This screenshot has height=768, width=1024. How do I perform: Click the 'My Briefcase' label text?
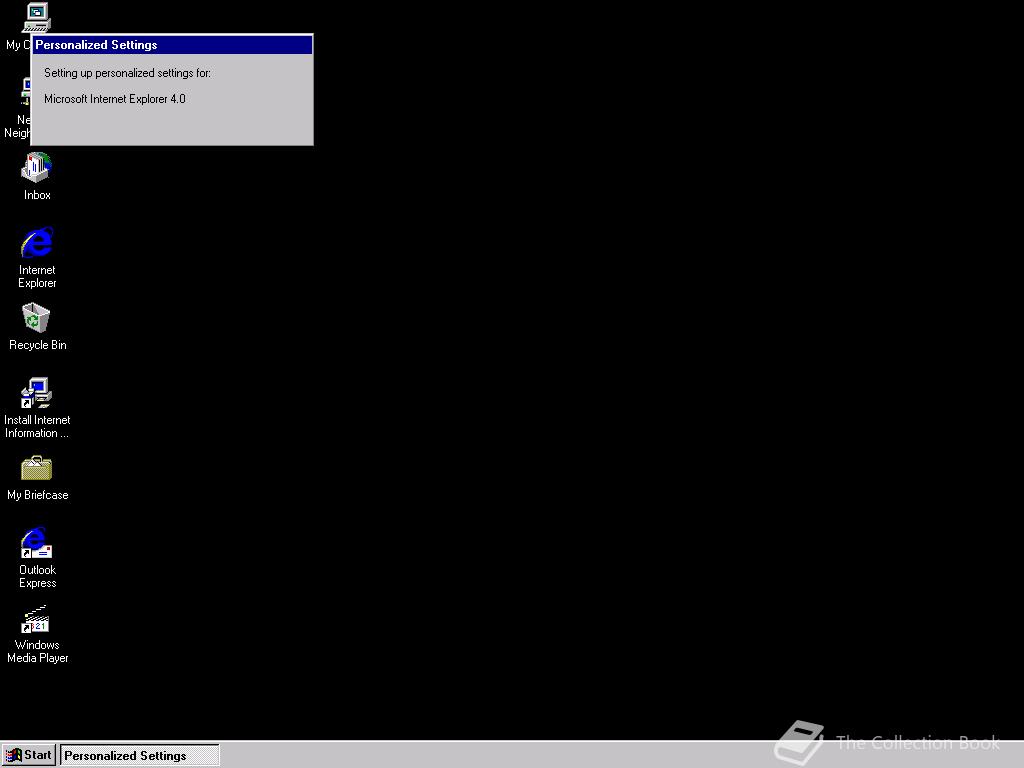[x=38, y=495]
